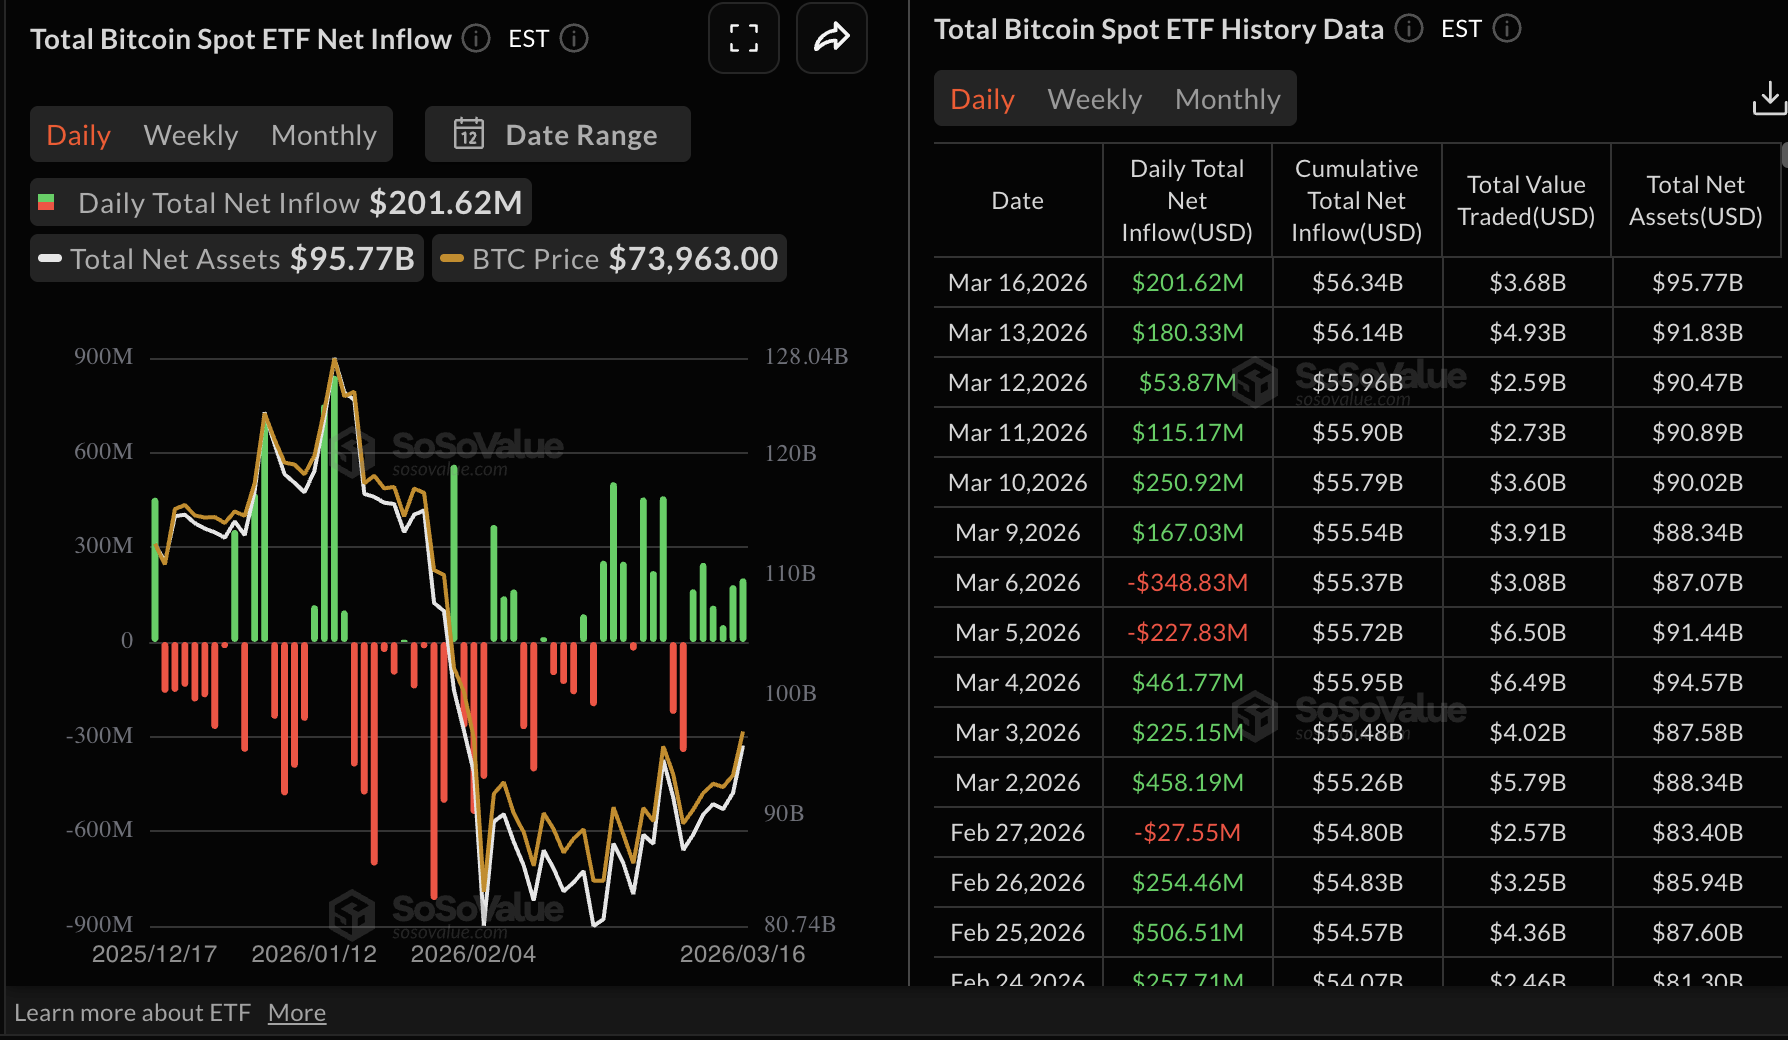Select Monthly tab in history table
The width and height of the screenshot is (1788, 1040).
tap(1227, 99)
